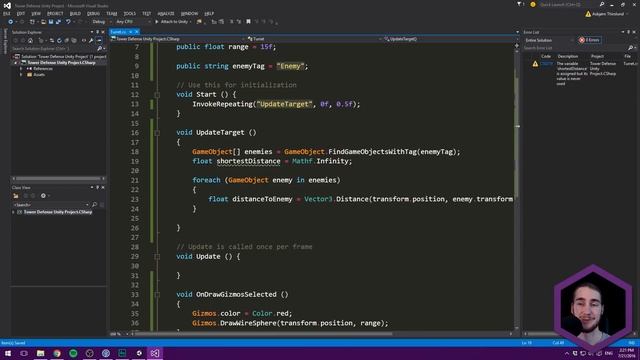Screen dimensions: 640x360
Task: Open the Class View search dropdown
Action: pyautogui.click(x=87, y=205)
